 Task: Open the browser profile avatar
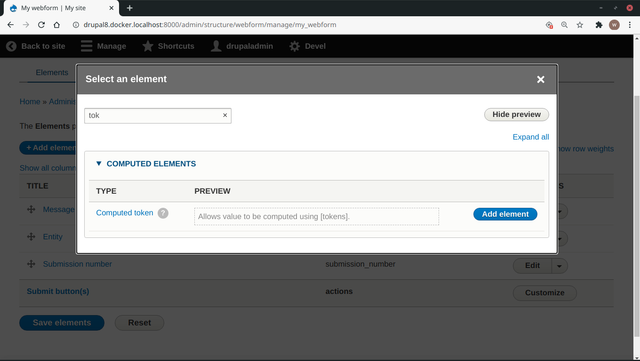[x=614, y=25]
